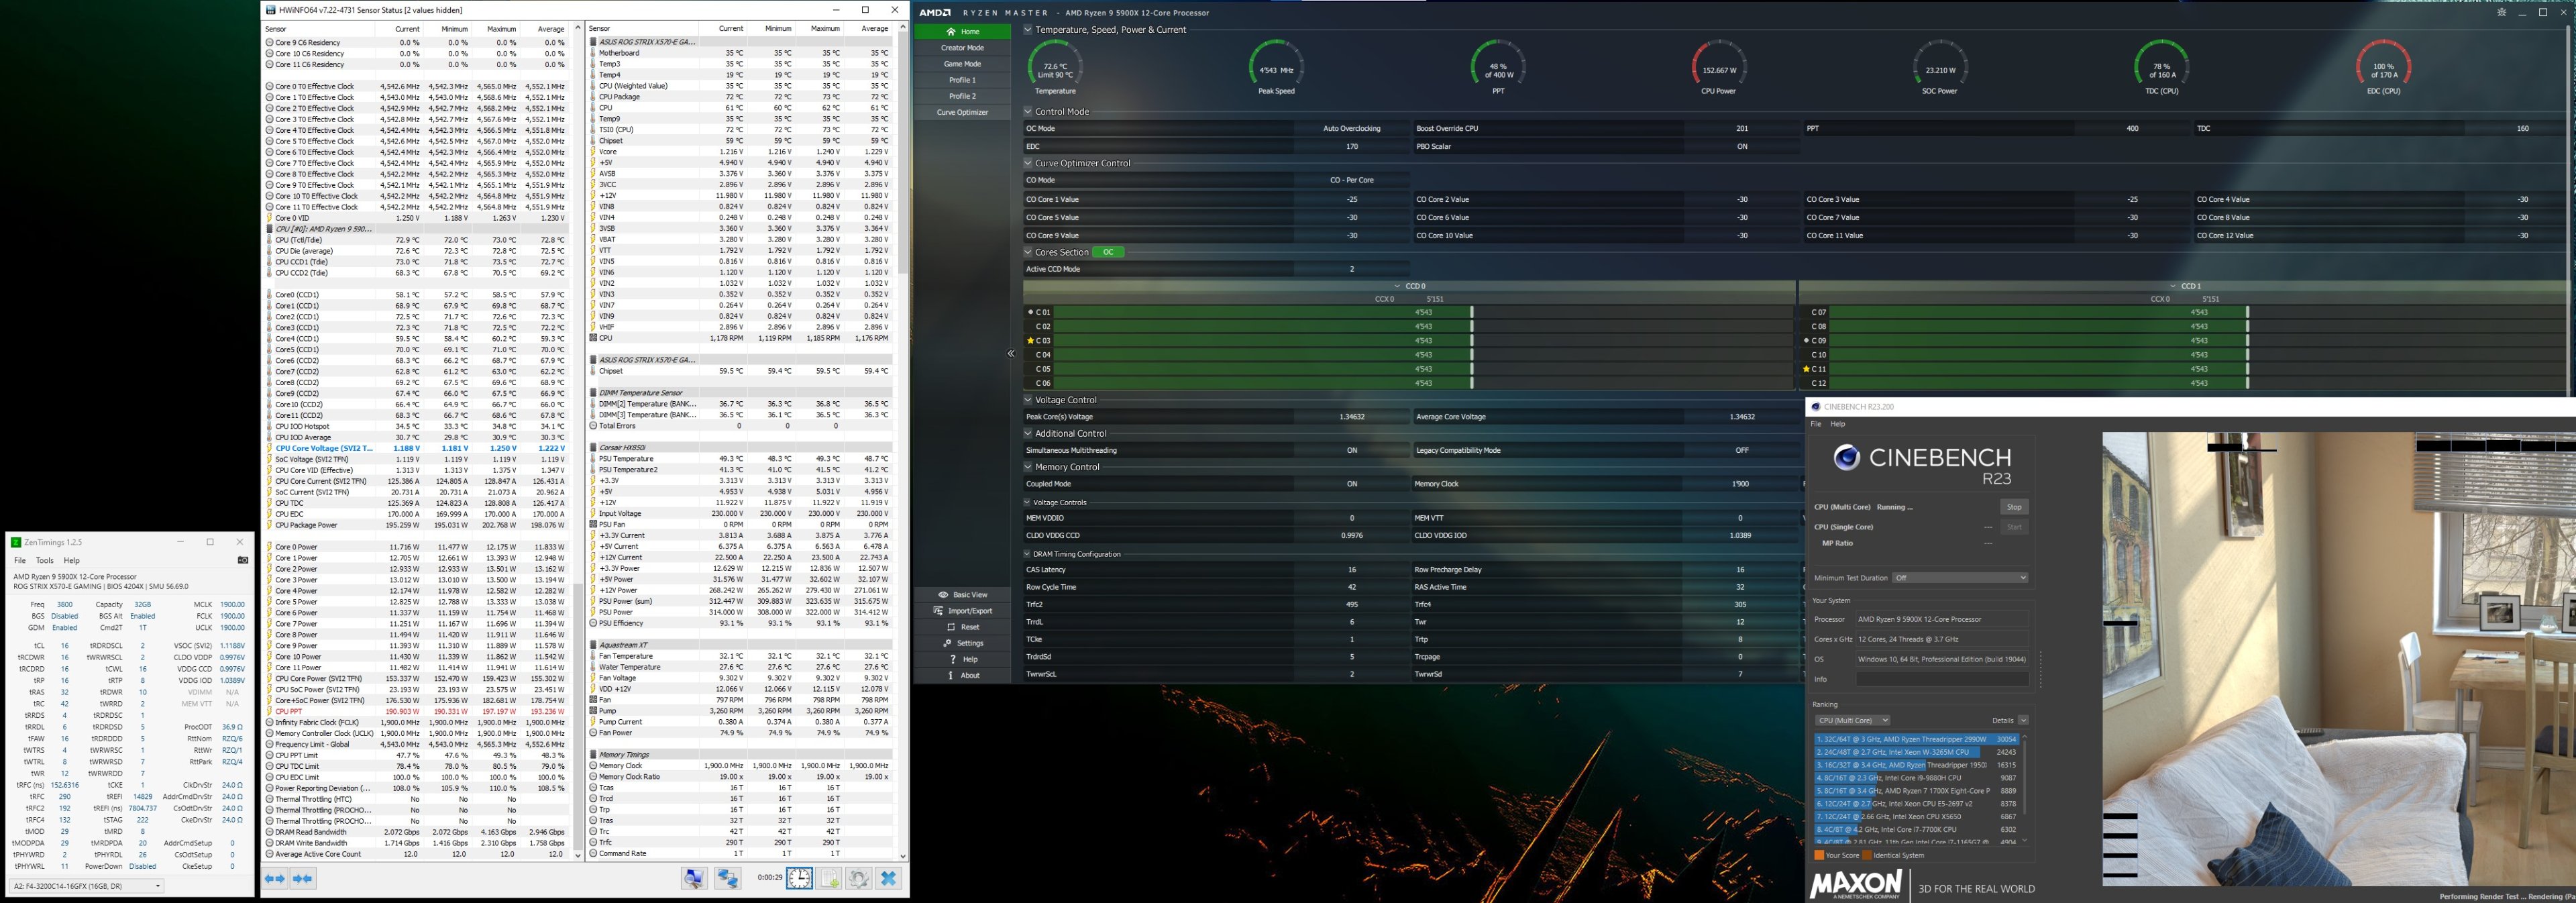Open ZenTimings Tools menu
Screen dimensions: 2576x903
point(44,560)
